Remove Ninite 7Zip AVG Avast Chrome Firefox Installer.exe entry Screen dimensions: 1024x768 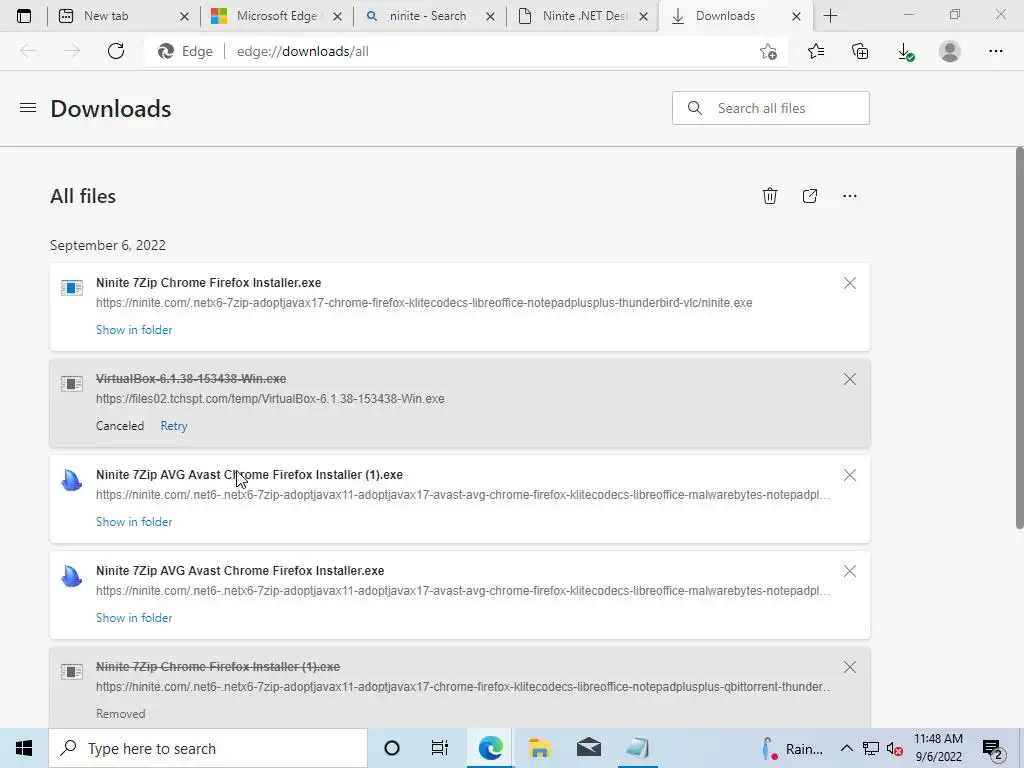pyautogui.click(x=850, y=571)
